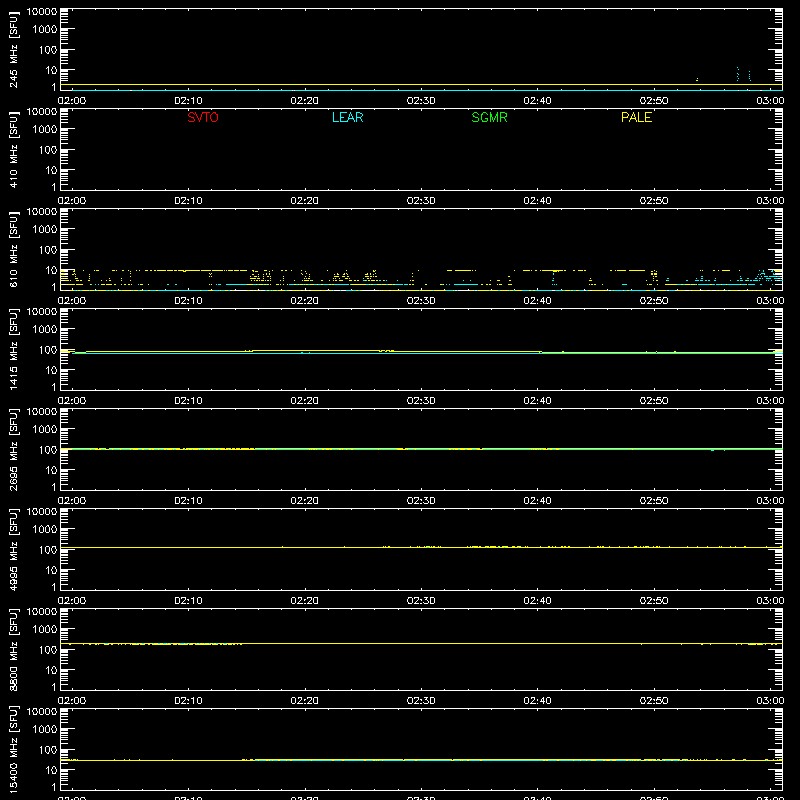
Task: Click the cyan spike near 02:57 in the 245 MHz plot
Action: pos(738,74)
